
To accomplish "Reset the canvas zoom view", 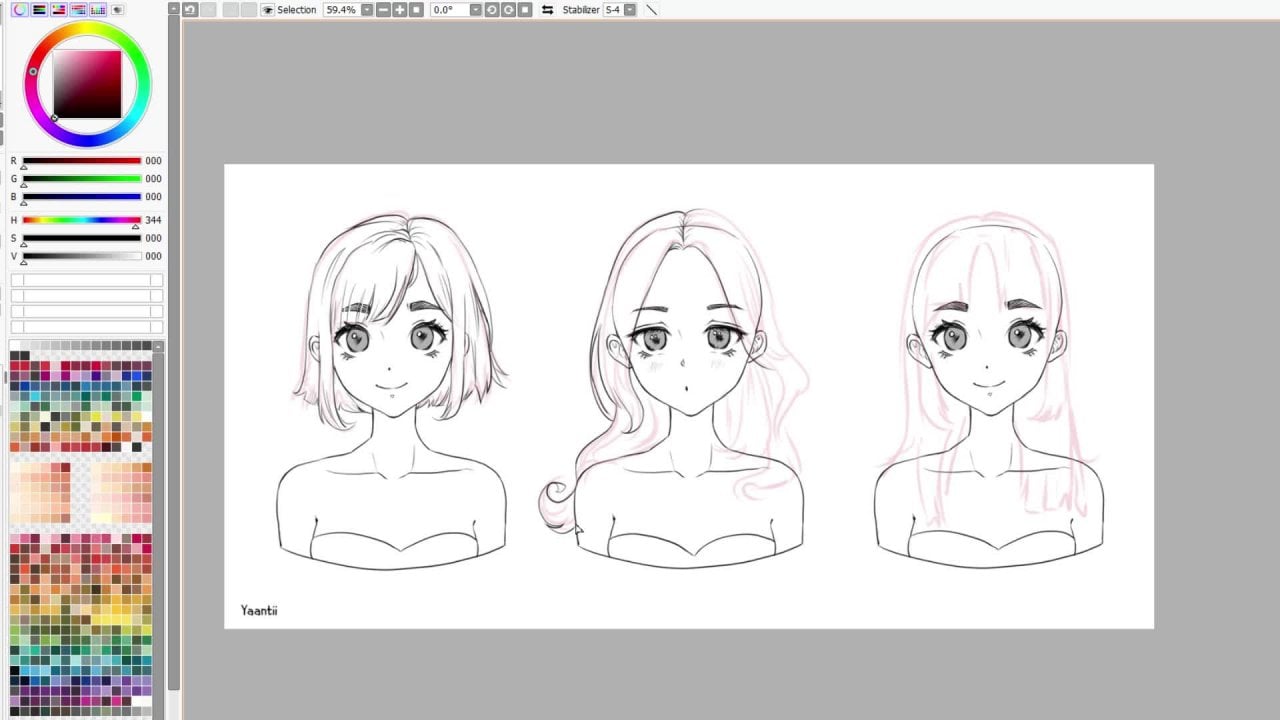I will pyautogui.click(x=416, y=9).
